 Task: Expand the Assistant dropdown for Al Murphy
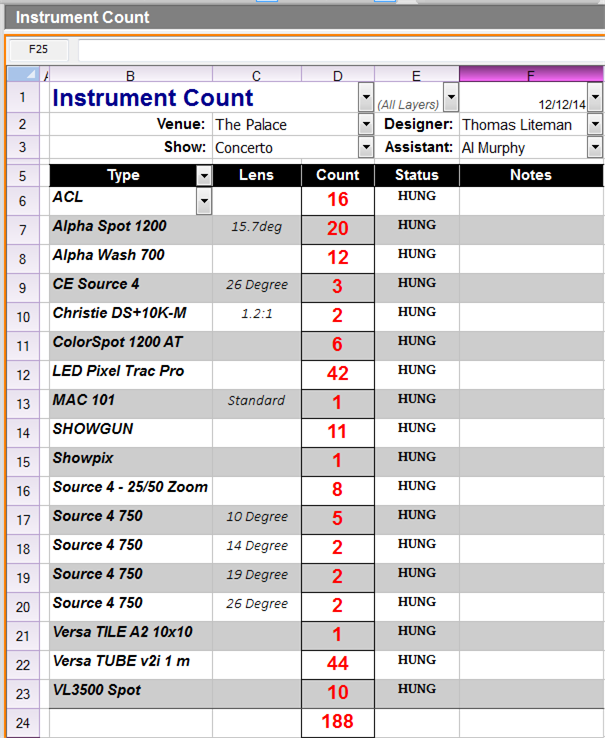coord(595,148)
